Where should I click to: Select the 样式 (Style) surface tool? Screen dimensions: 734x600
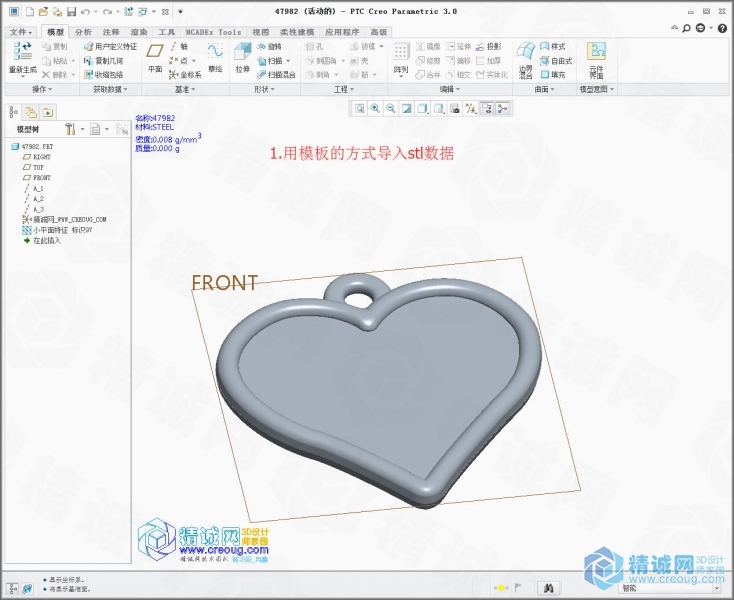click(x=552, y=46)
